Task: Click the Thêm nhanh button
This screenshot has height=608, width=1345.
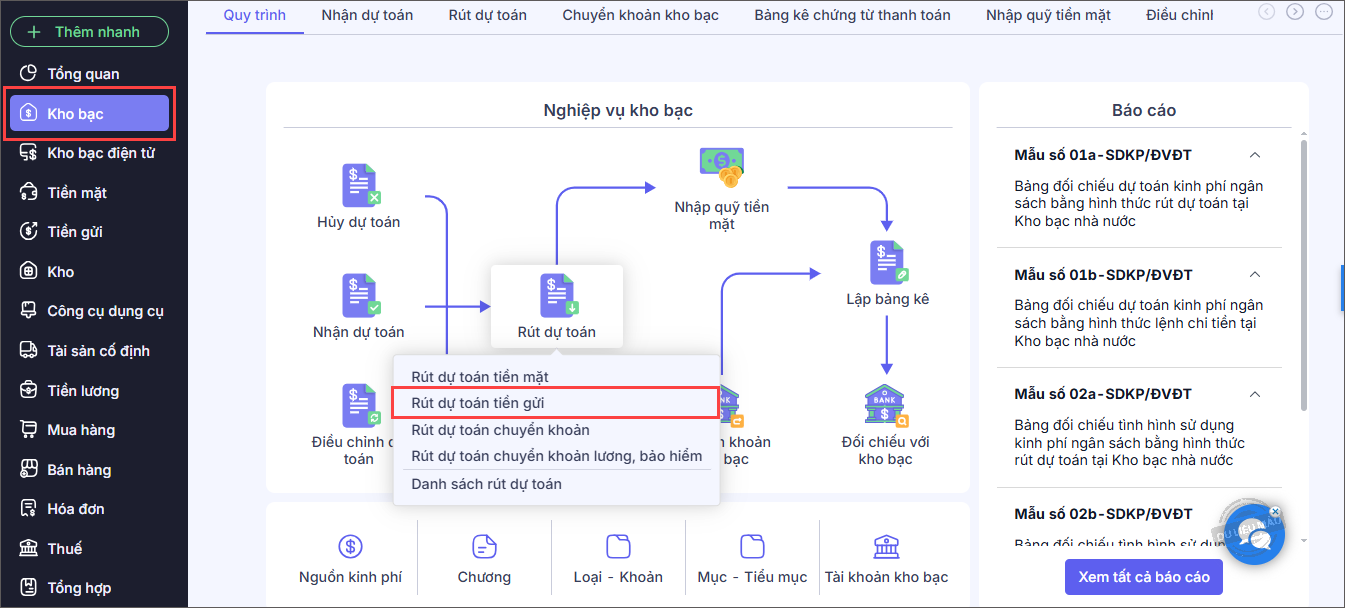Action: tap(89, 32)
